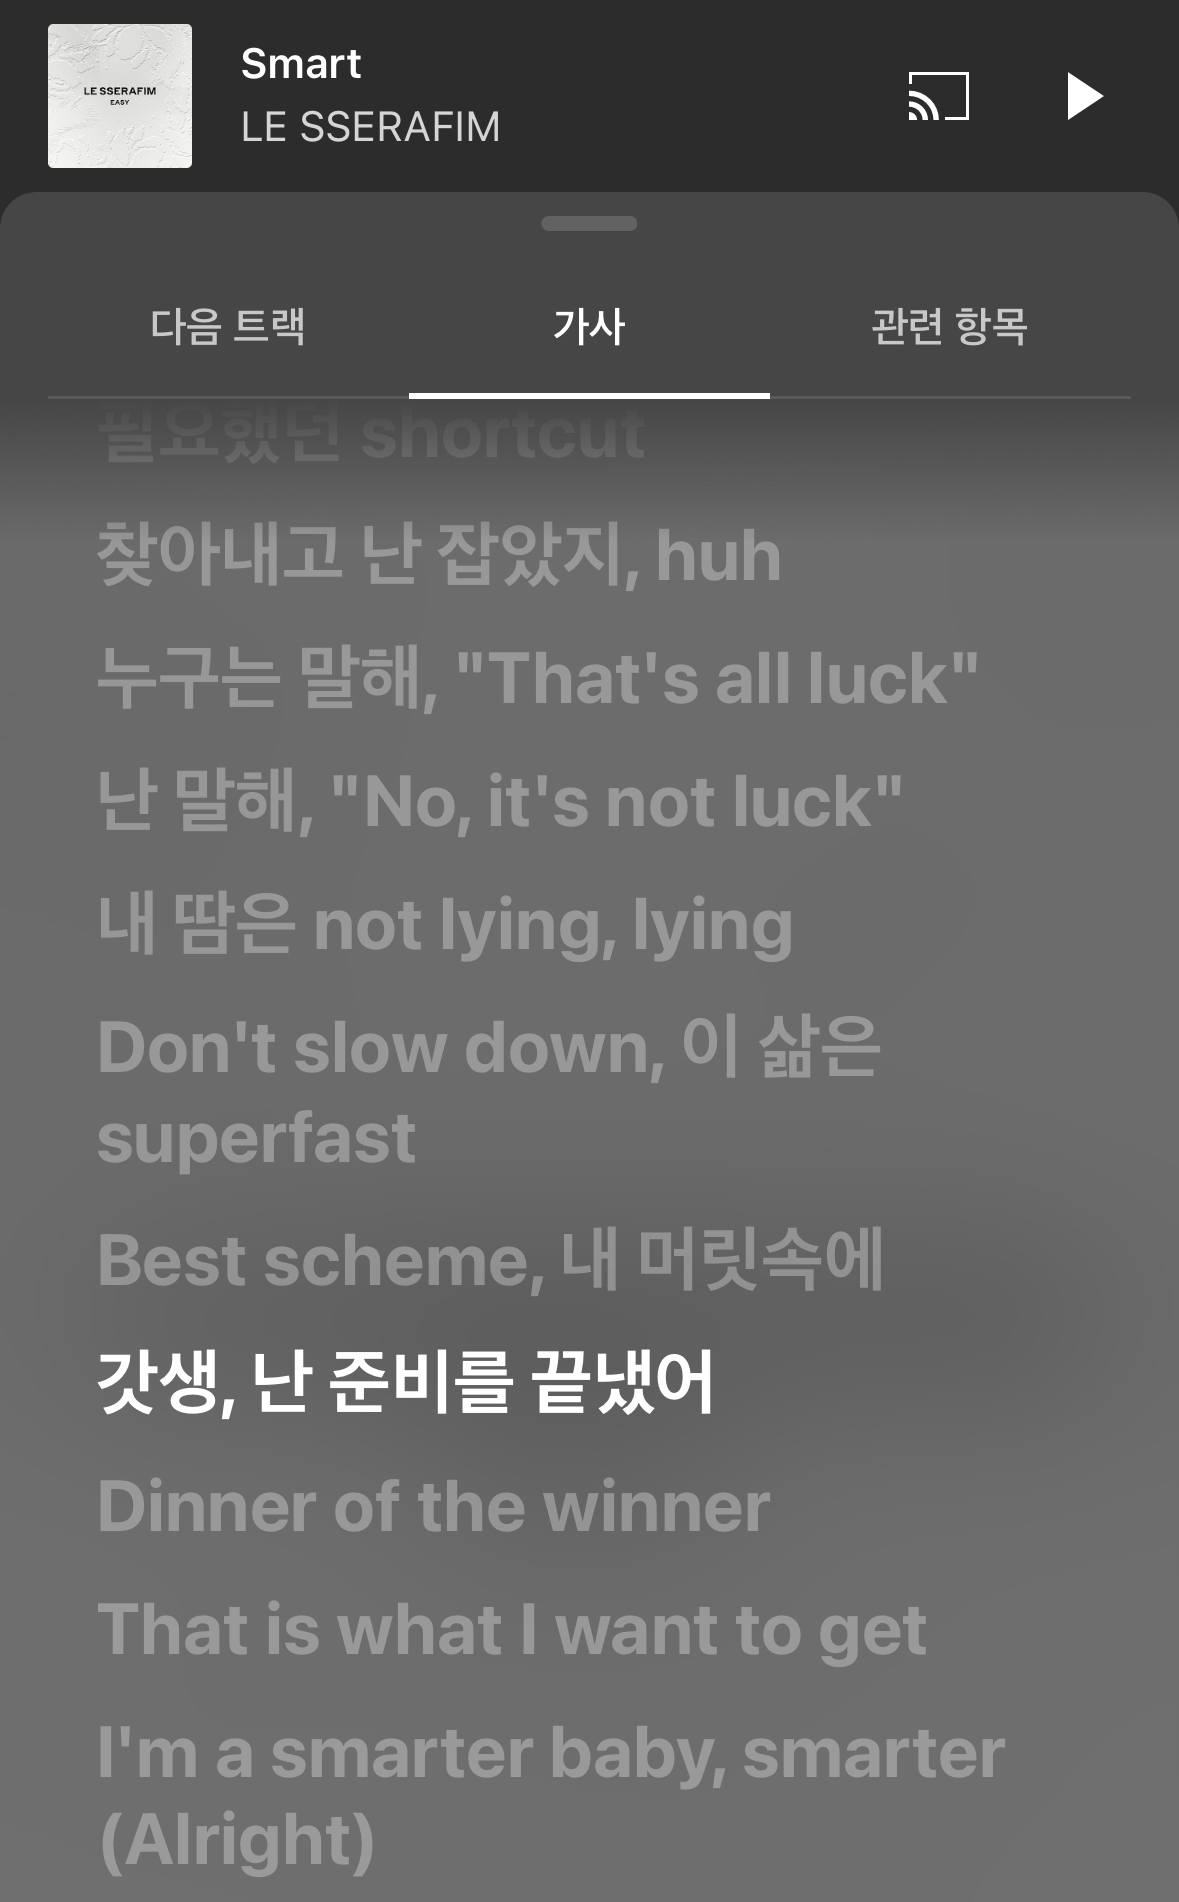The height and width of the screenshot is (1902, 1179).
Task: Select lyric I'm a smarter baby, smarter (Alright)
Action: 551,1796
